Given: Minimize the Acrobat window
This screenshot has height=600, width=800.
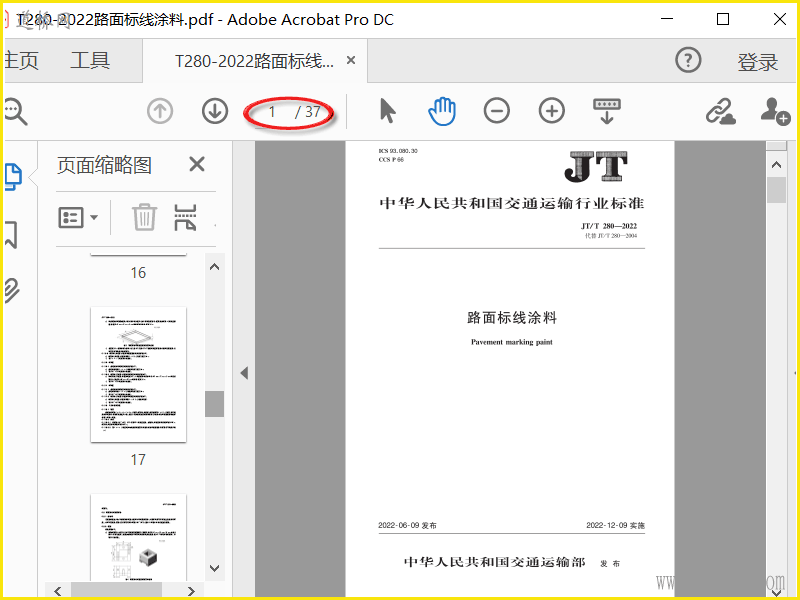Looking at the screenshot, I should (667, 19).
